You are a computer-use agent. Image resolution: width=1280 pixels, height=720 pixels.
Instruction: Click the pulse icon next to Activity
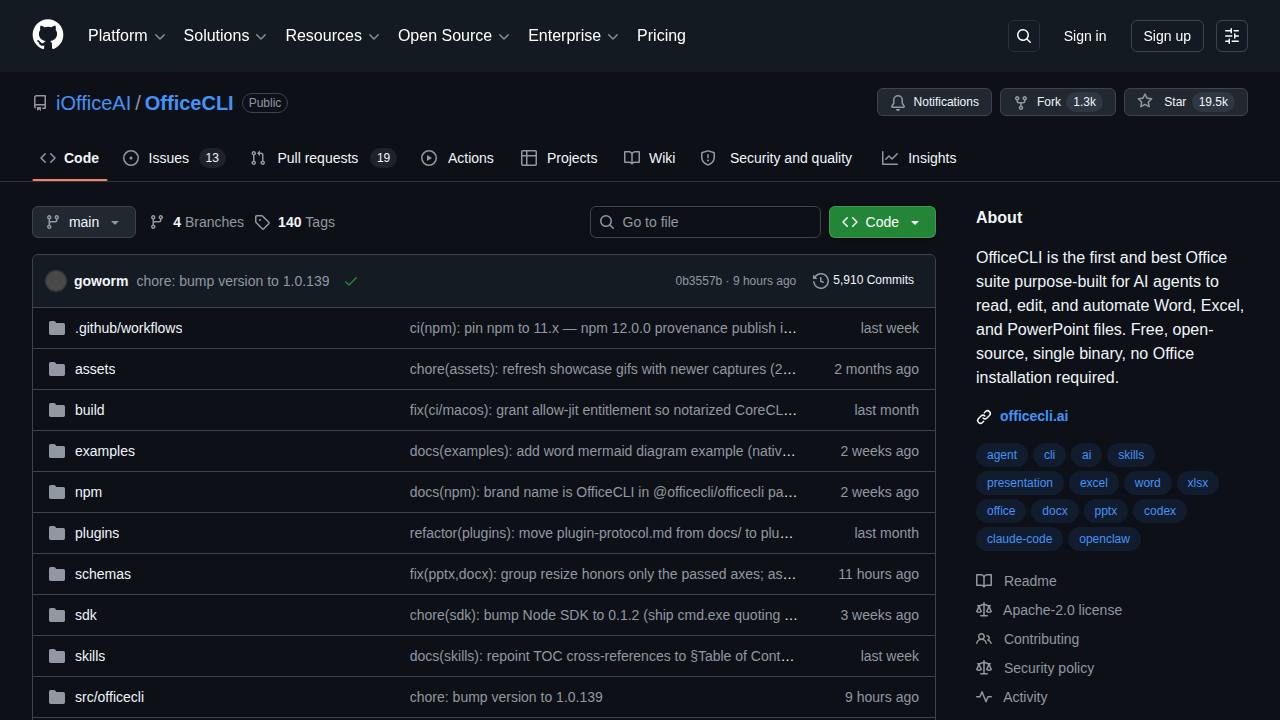click(x=984, y=697)
